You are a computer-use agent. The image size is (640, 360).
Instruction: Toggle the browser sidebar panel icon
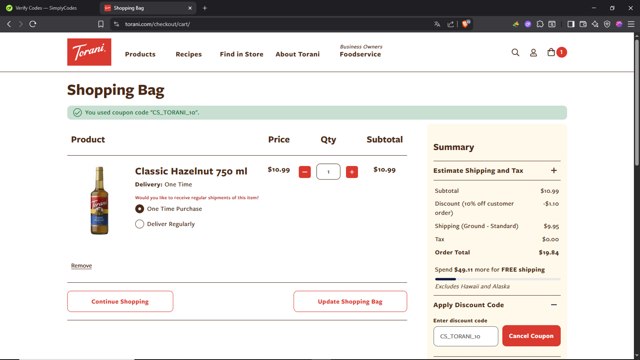(571, 24)
